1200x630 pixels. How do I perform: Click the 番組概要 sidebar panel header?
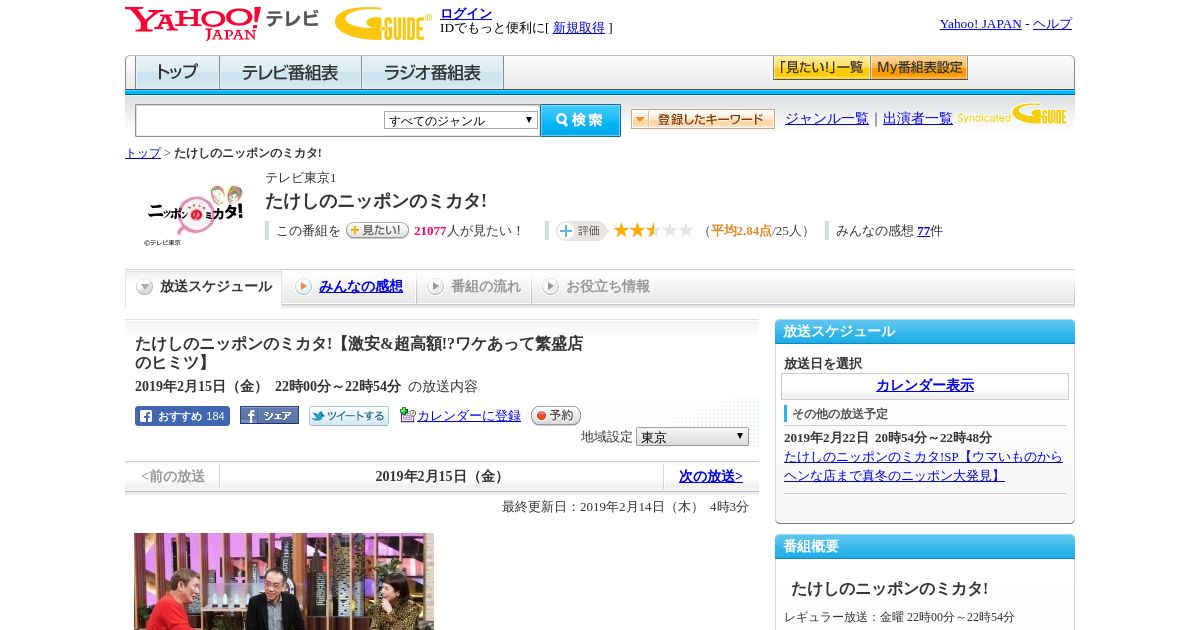925,547
